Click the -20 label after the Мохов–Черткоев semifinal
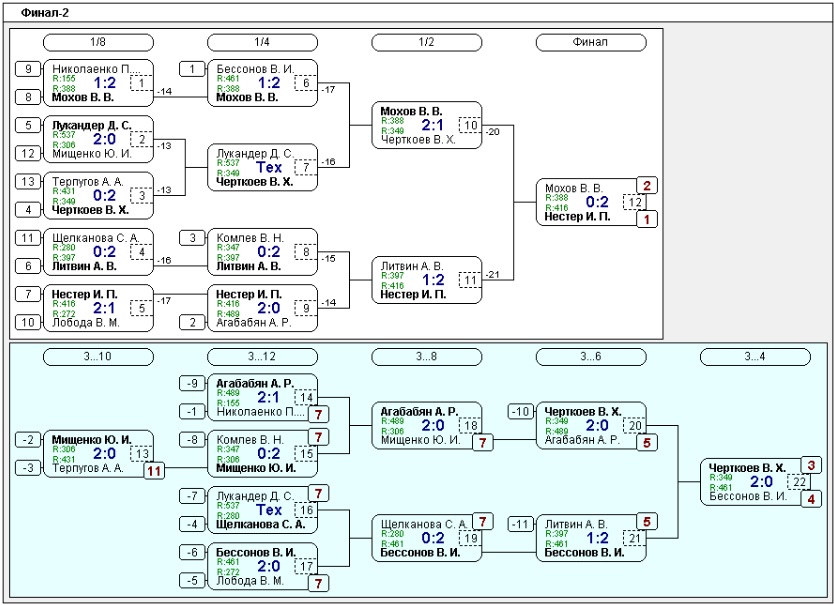This screenshot has width=834, height=605. coord(493,132)
